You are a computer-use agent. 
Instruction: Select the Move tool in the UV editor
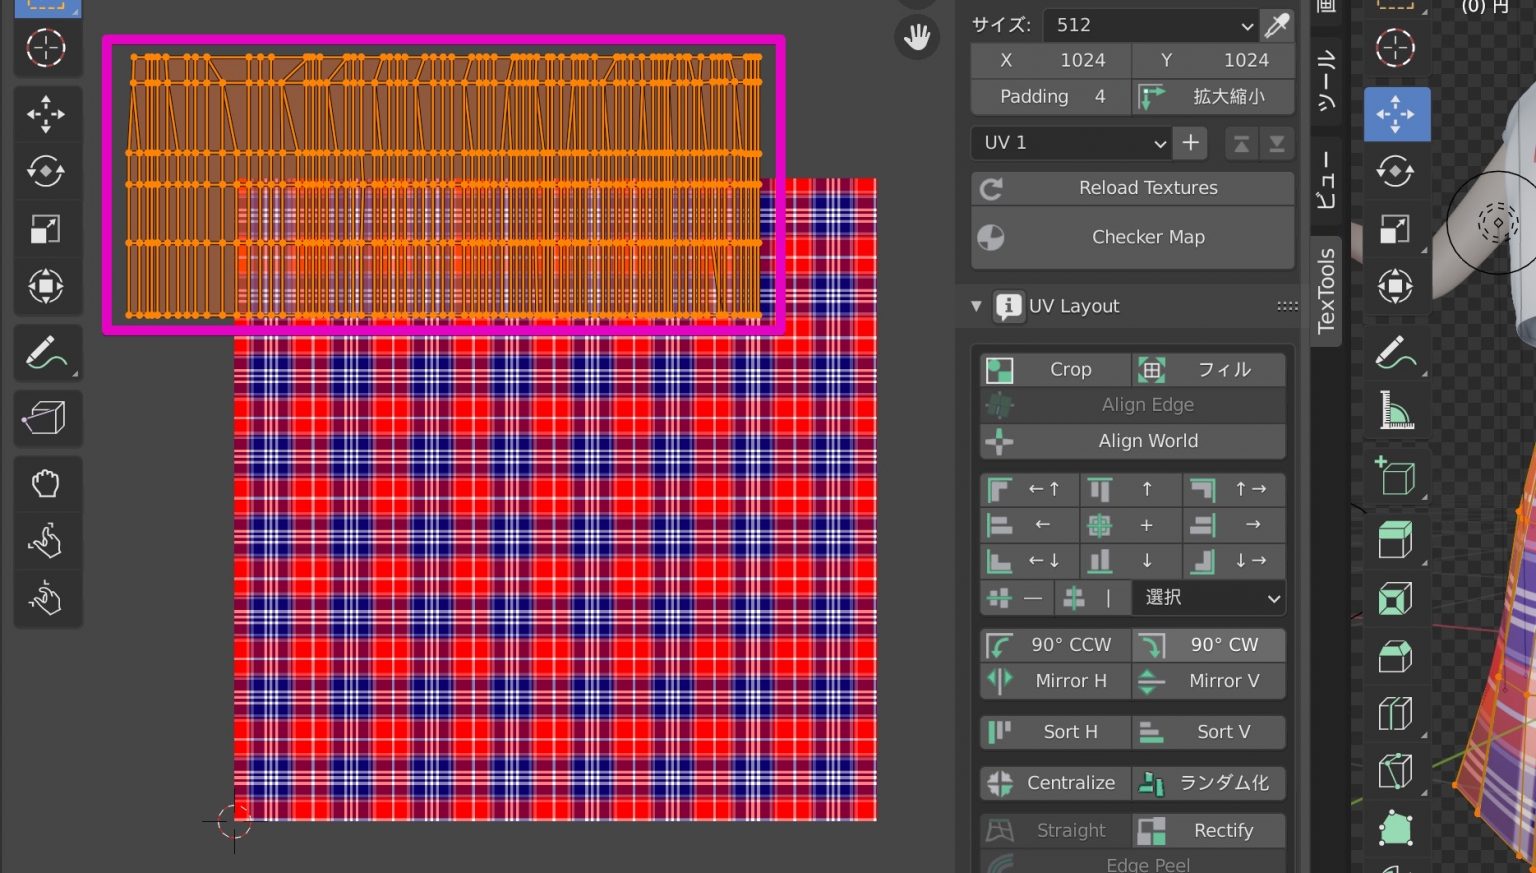pyautogui.click(x=47, y=113)
